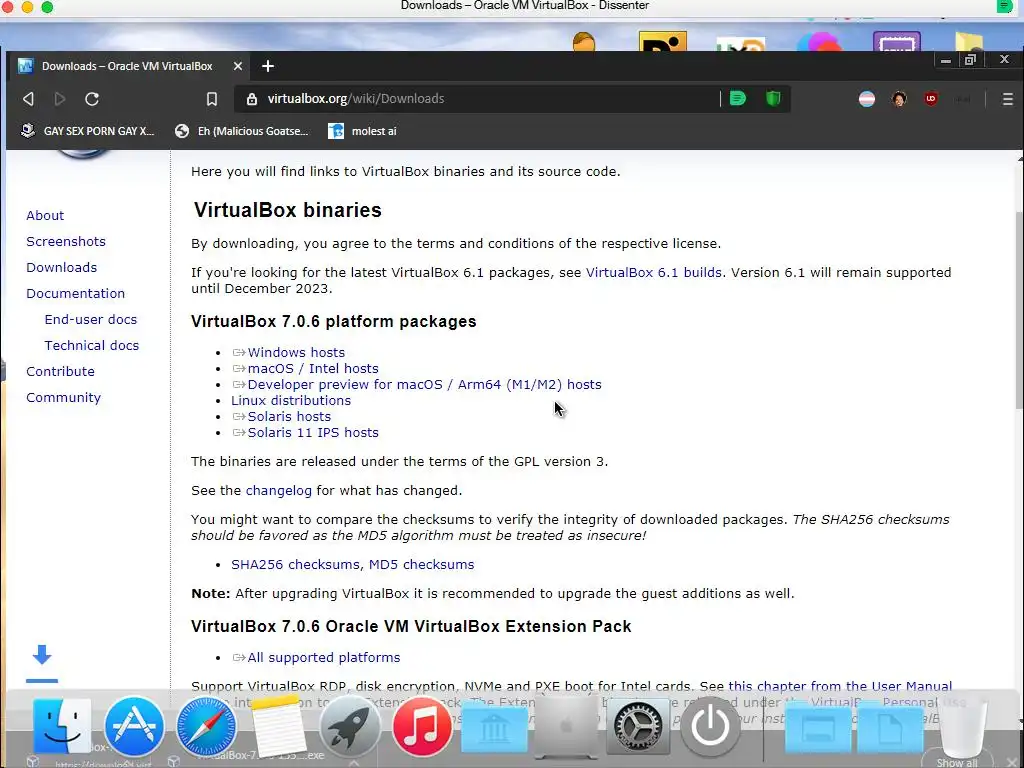Screen dimensions: 1024x768
Task: Open the Trash in the dock
Action: (x=961, y=726)
